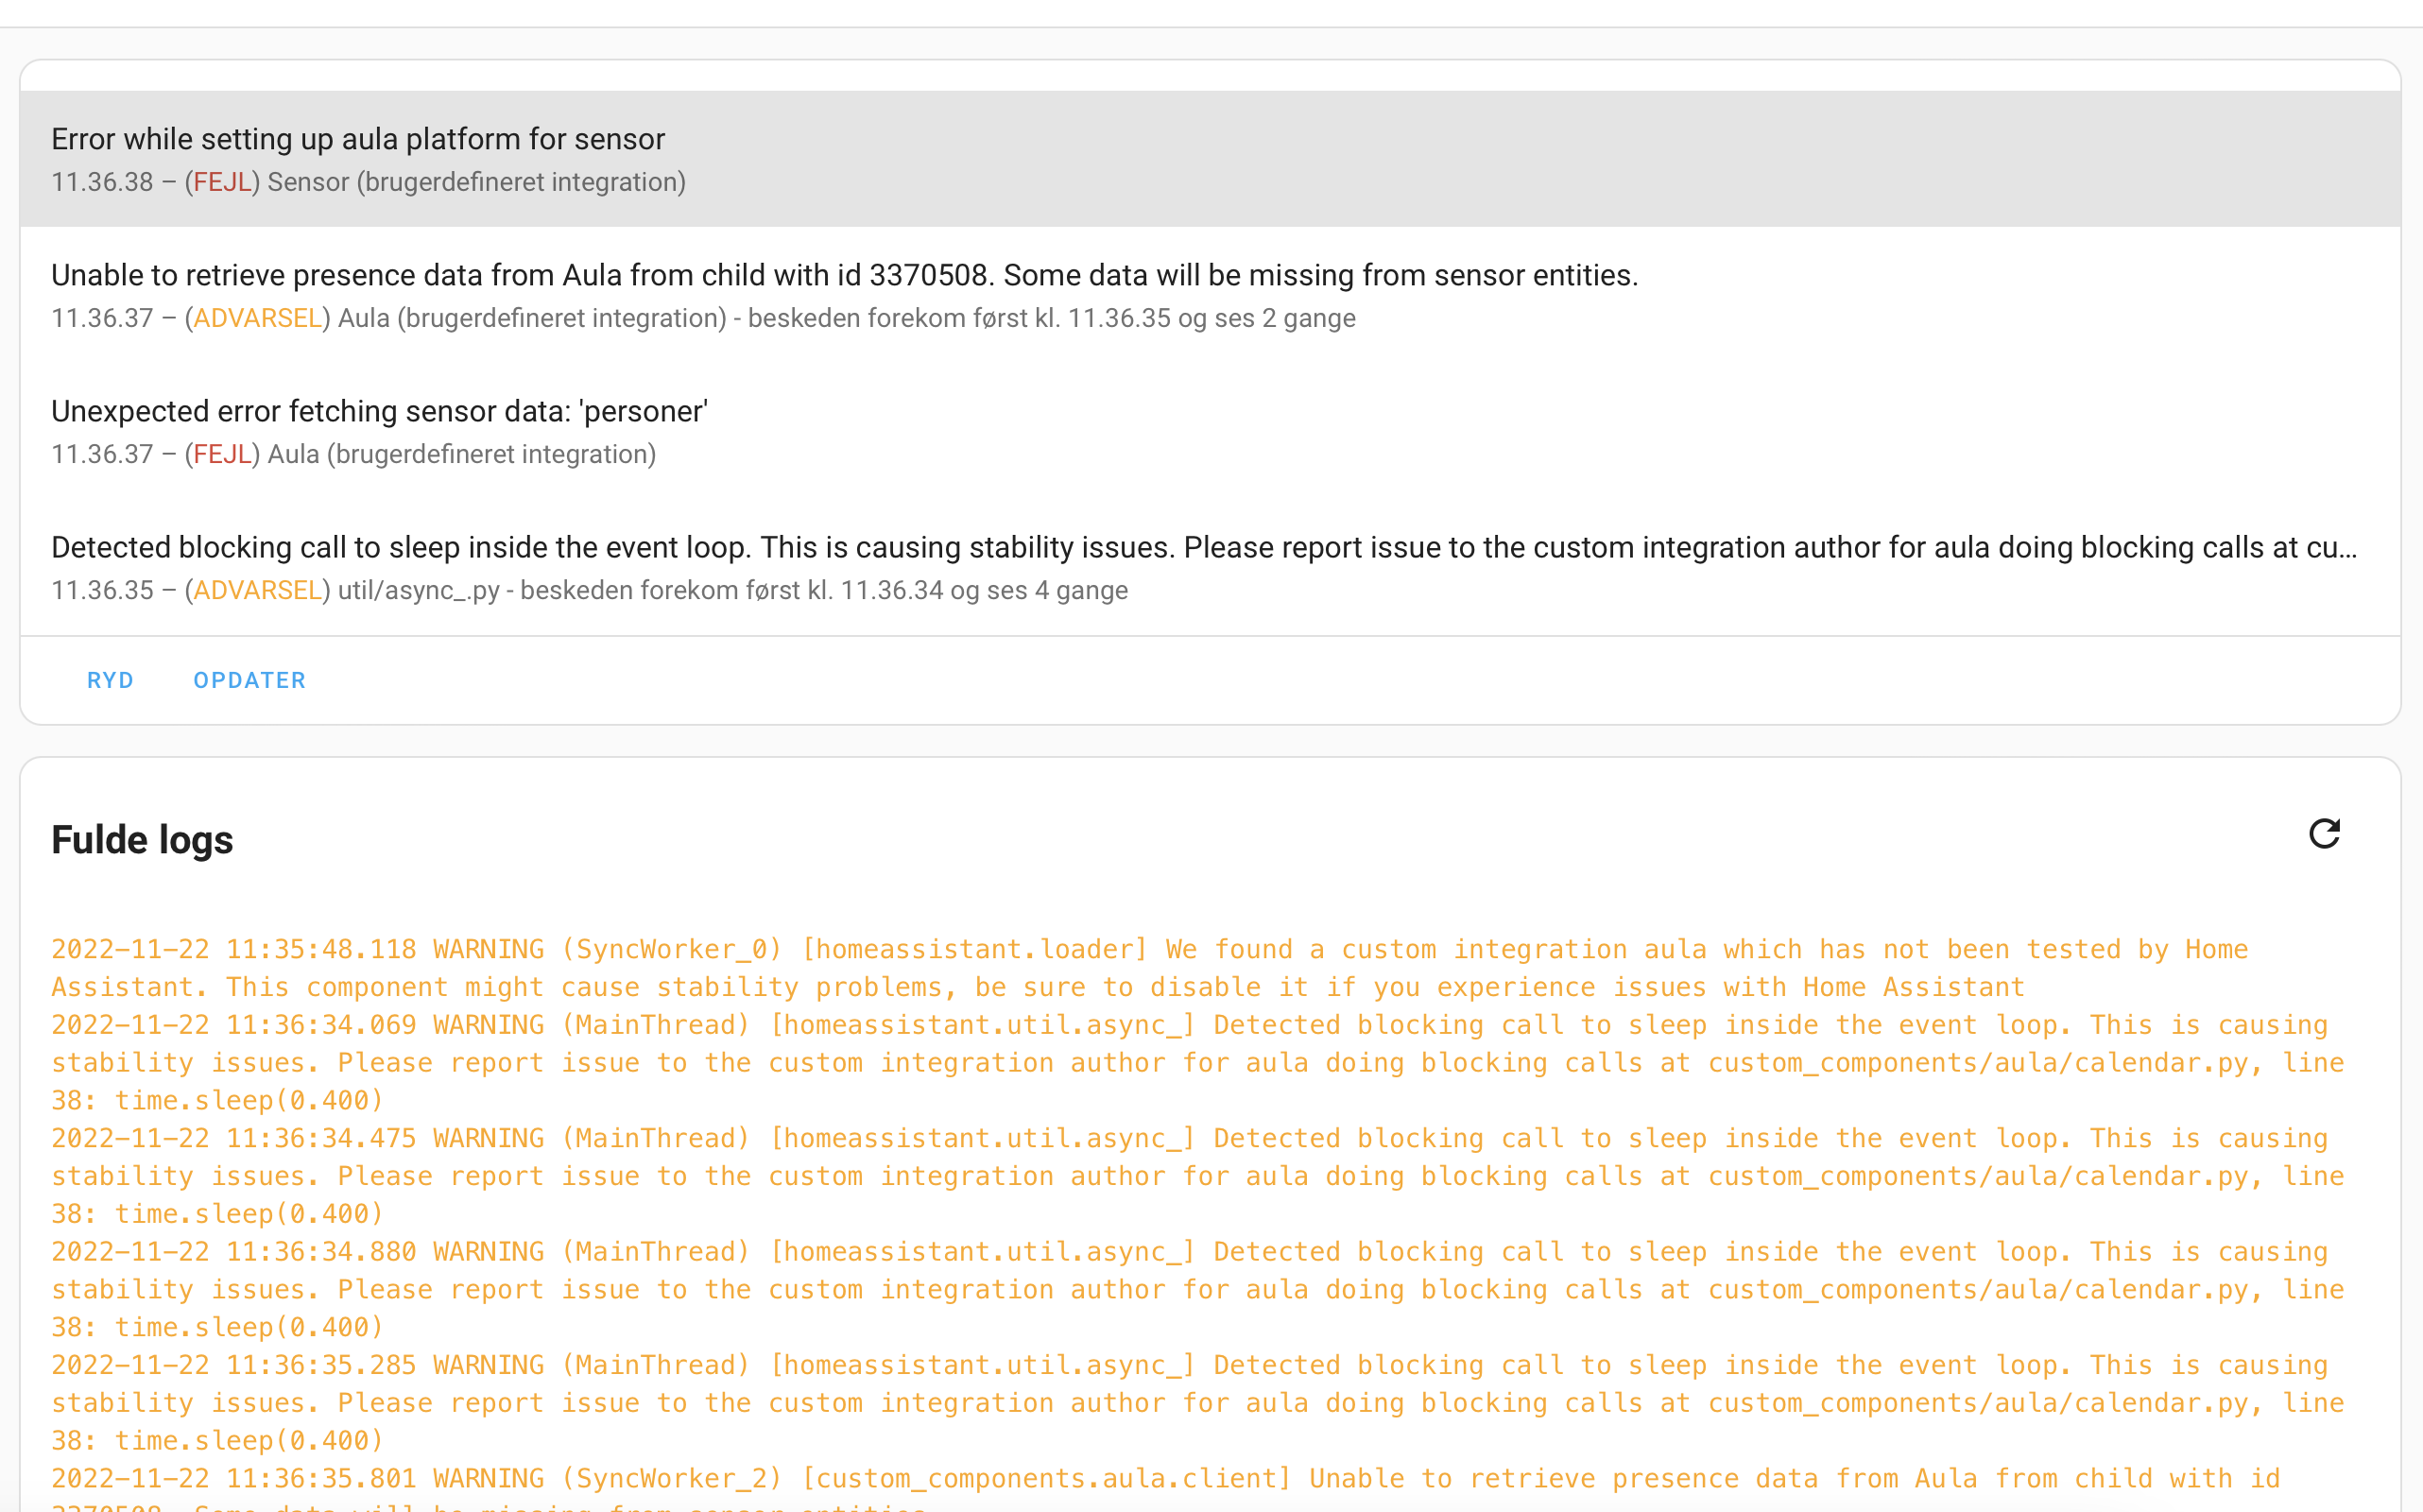This screenshot has height=1512, width=2423.
Task: Click the Fulde logs section heading
Action: coord(142,840)
